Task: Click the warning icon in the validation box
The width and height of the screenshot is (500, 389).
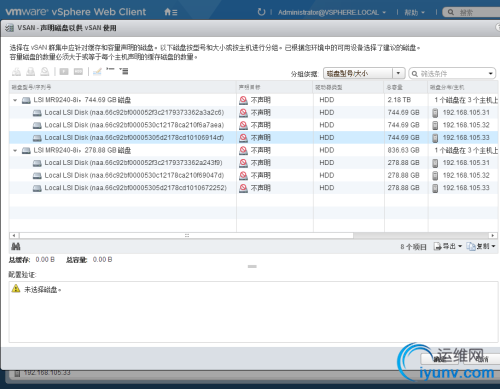Action: click(x=16, y=289)
